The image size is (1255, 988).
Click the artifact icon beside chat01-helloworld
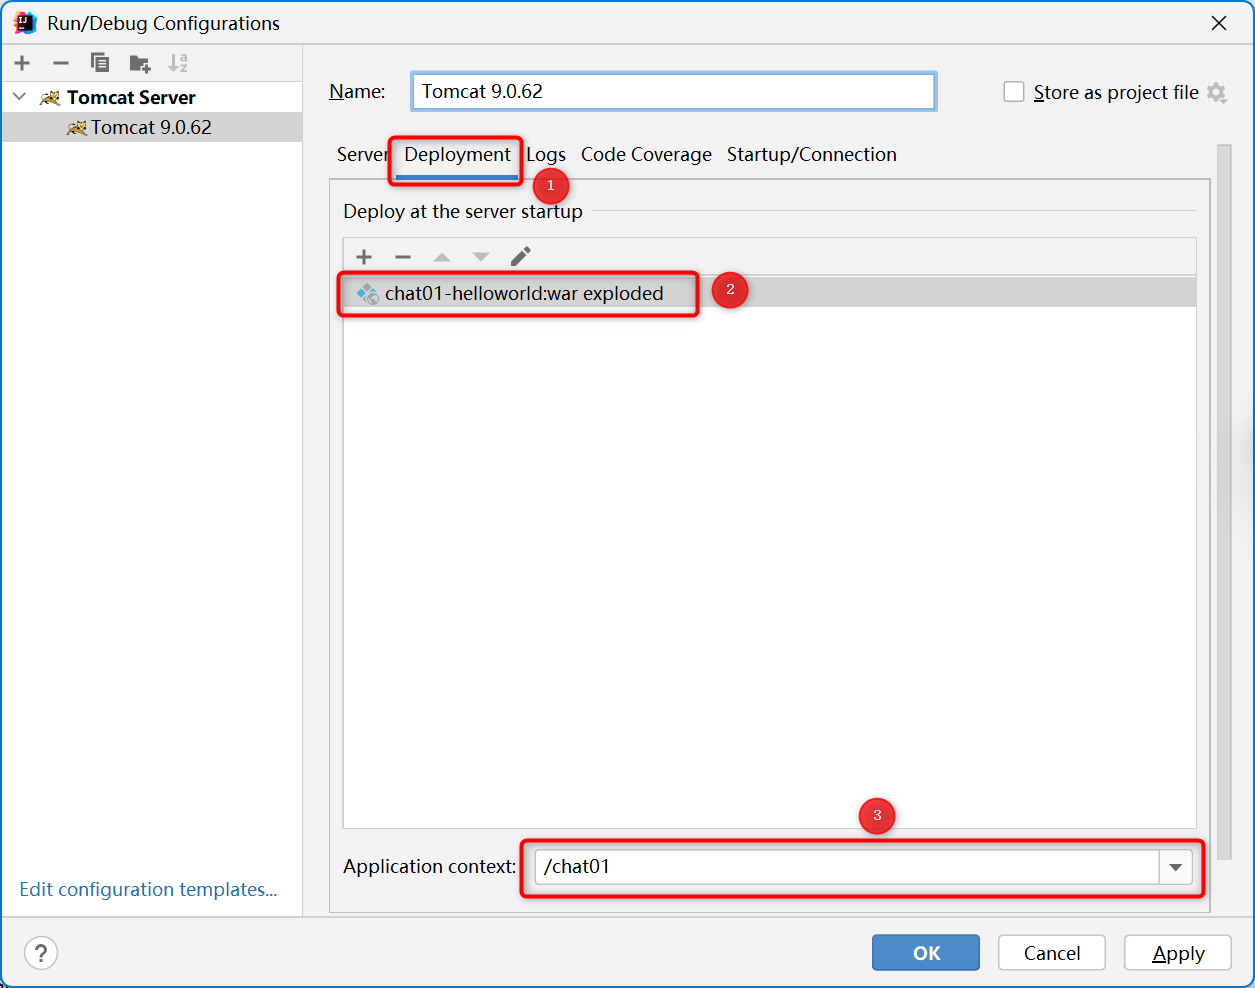tap(367, 293)
